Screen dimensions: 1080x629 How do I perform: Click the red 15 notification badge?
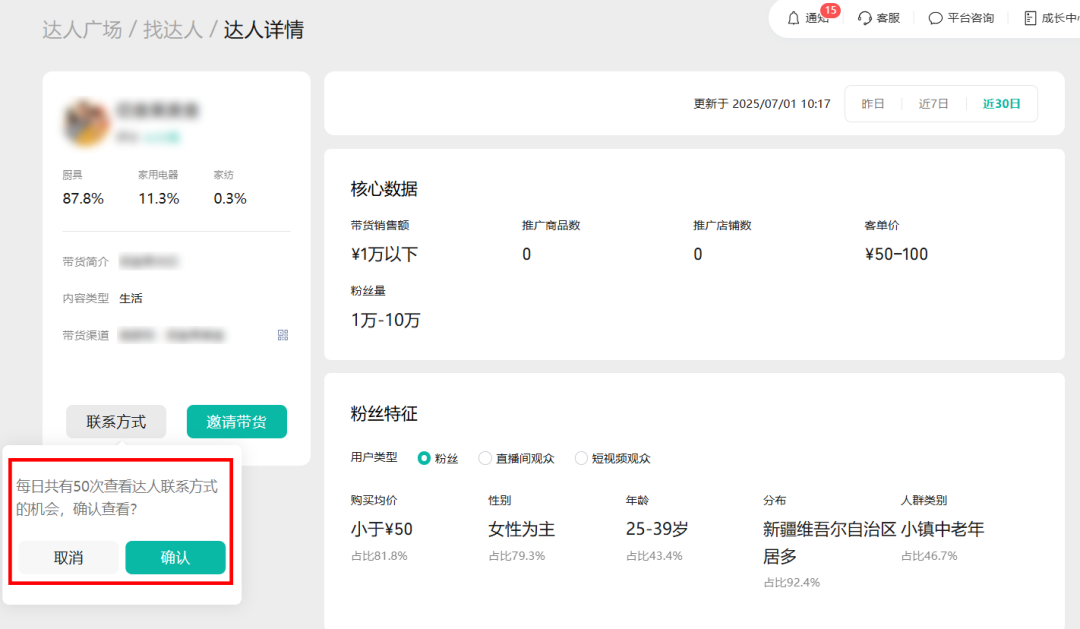830,10
